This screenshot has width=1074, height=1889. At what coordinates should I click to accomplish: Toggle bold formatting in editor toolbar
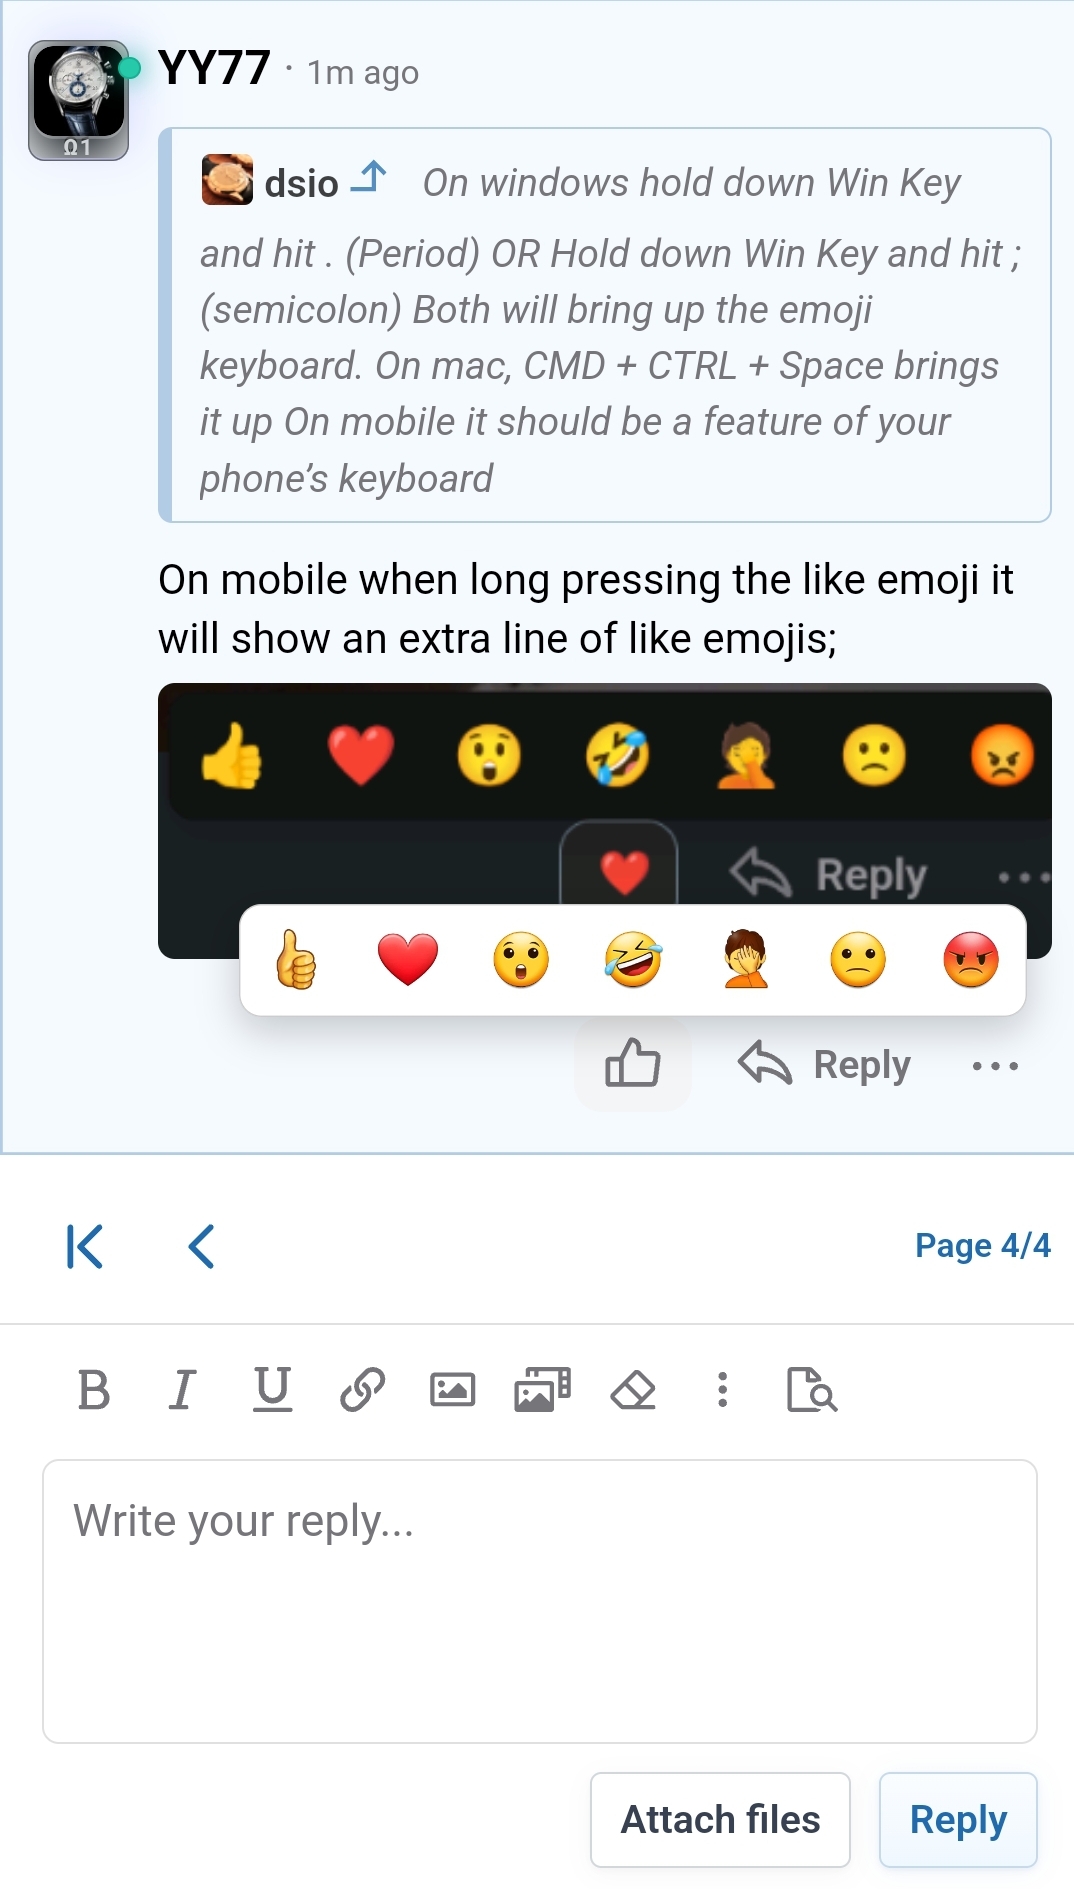click(x=94, y=1390)
